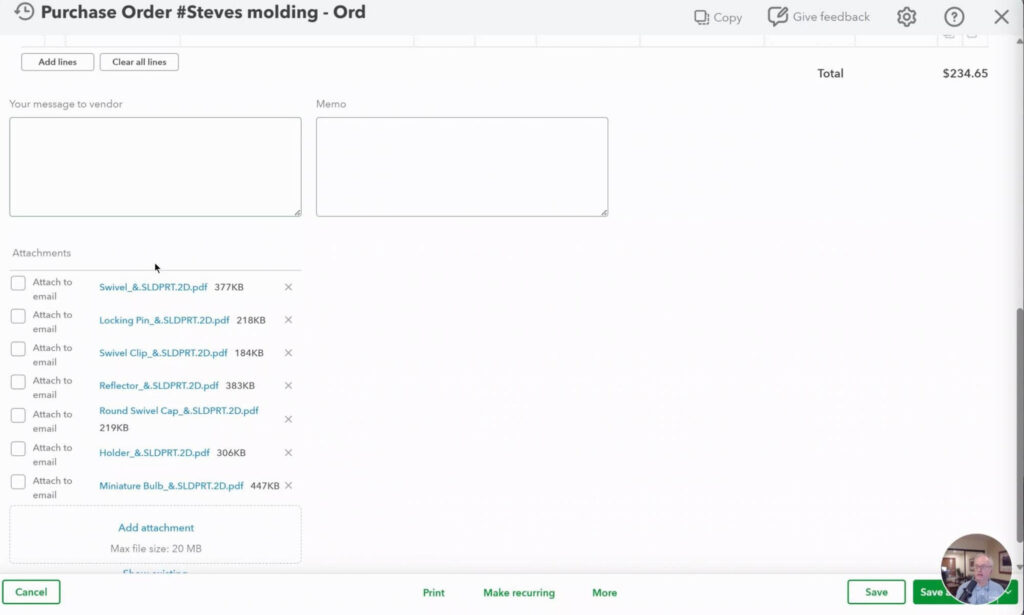Open the Holder_&.SLDPRT.2D.pdf link
Image resolution: width=1024 pixels, height=615 pixels.
154,452
